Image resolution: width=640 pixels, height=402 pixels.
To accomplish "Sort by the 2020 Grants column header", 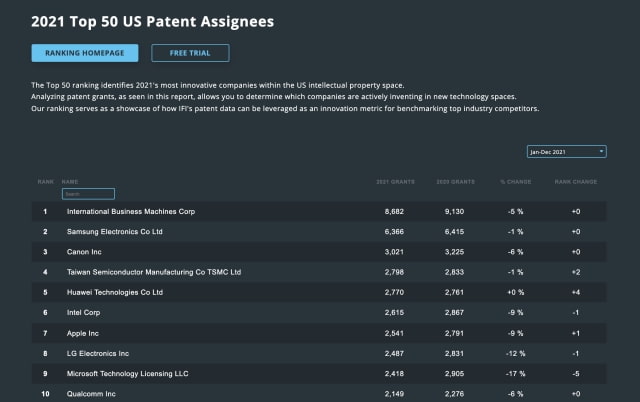I will pos(456,182).
